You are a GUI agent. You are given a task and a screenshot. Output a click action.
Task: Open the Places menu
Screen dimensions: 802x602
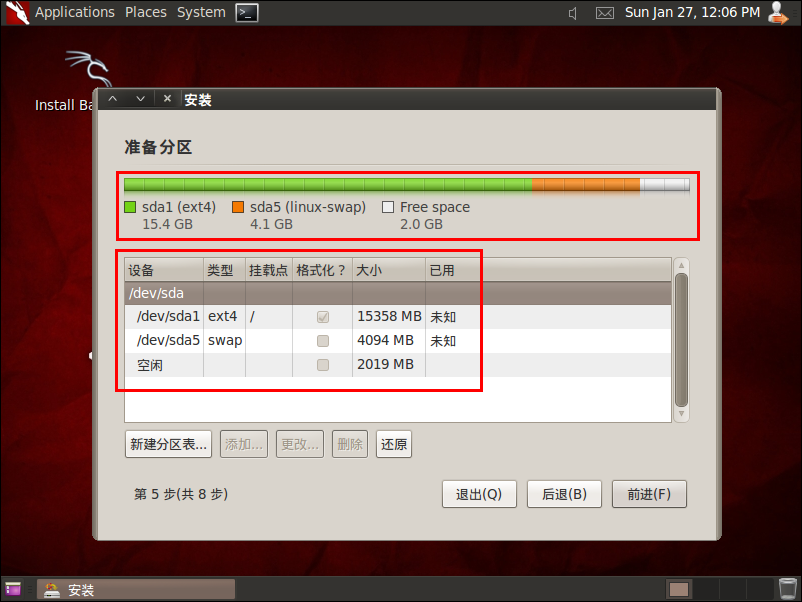(146, 12)
